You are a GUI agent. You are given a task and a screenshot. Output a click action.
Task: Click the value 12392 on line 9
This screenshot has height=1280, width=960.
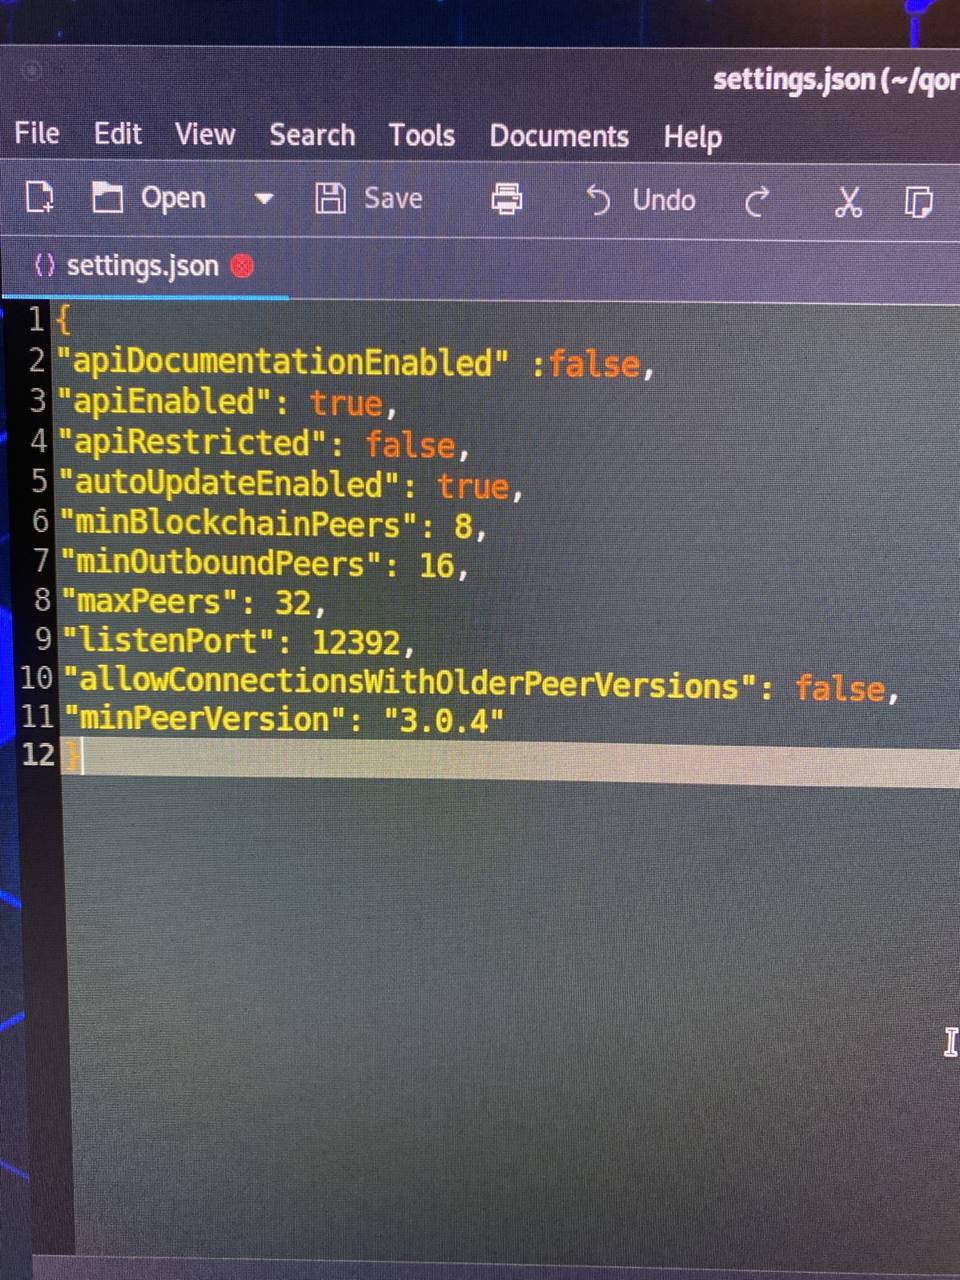[x=357, y=642]
